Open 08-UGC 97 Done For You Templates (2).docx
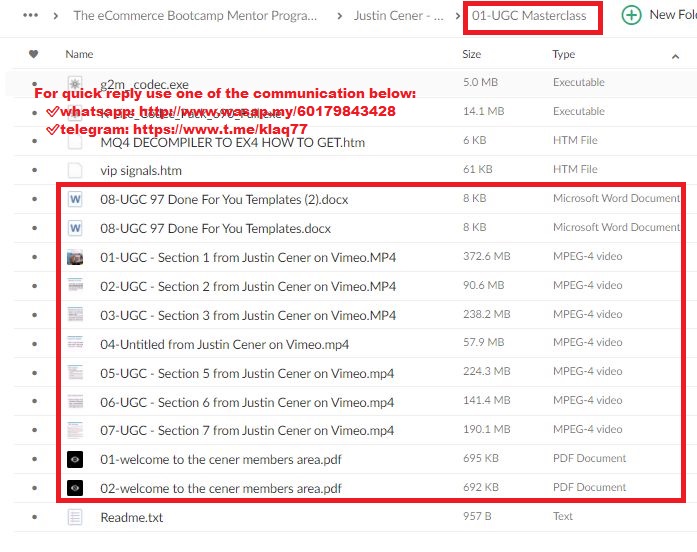 [x=224, y=200]
